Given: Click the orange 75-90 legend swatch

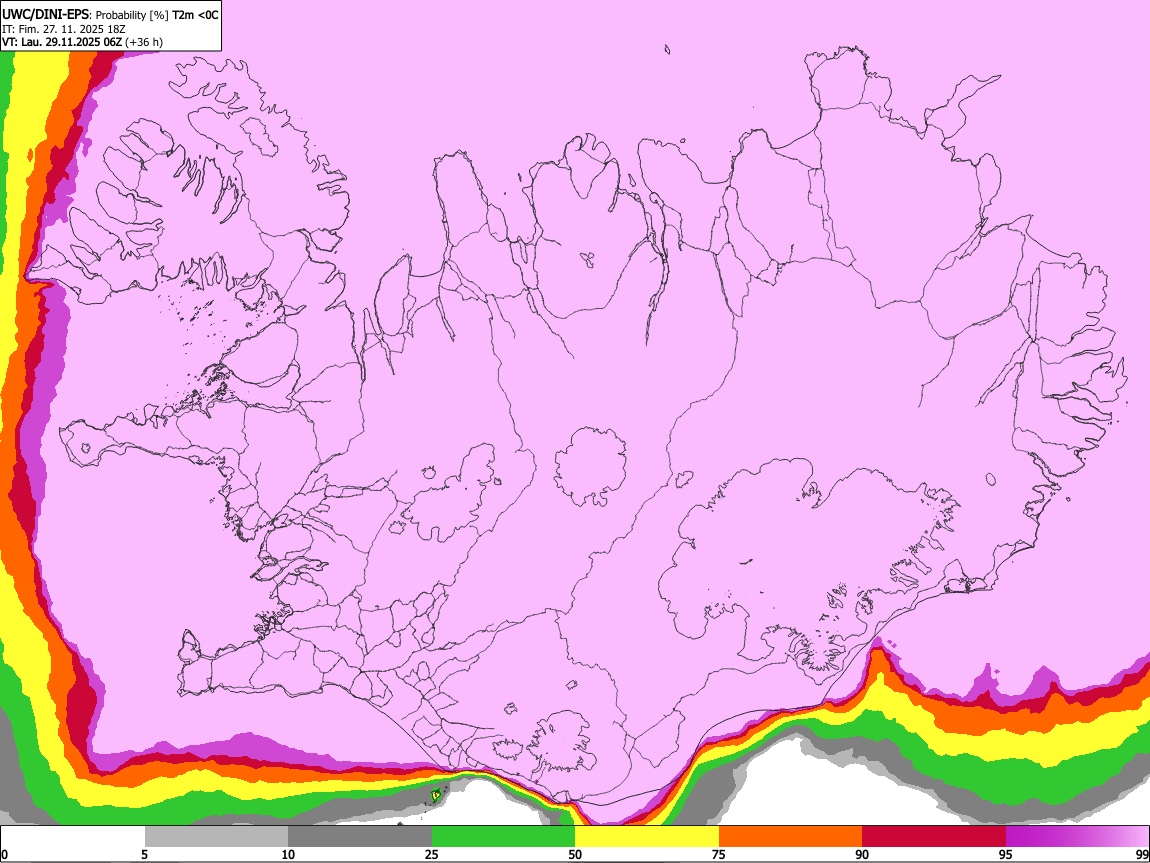Looking at the screenshot, I should 790,836.
